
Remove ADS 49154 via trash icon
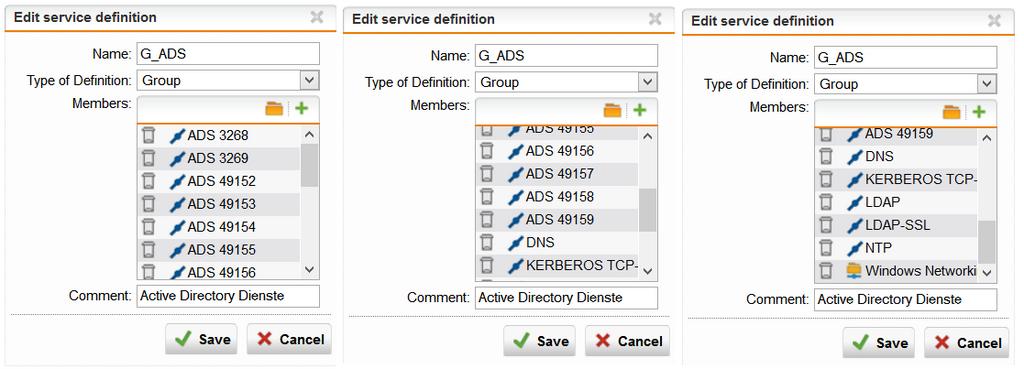[x=149, y=227]
